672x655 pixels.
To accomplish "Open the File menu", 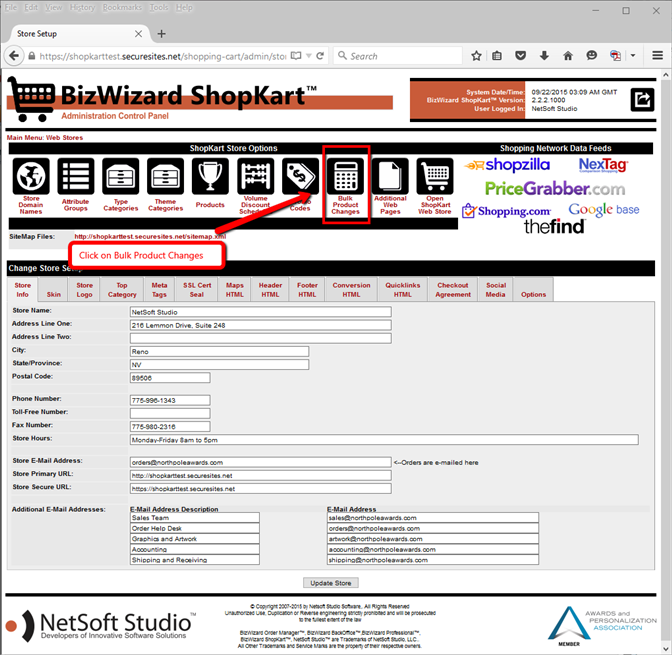I will pyautogui.click(x=11, y=8).
